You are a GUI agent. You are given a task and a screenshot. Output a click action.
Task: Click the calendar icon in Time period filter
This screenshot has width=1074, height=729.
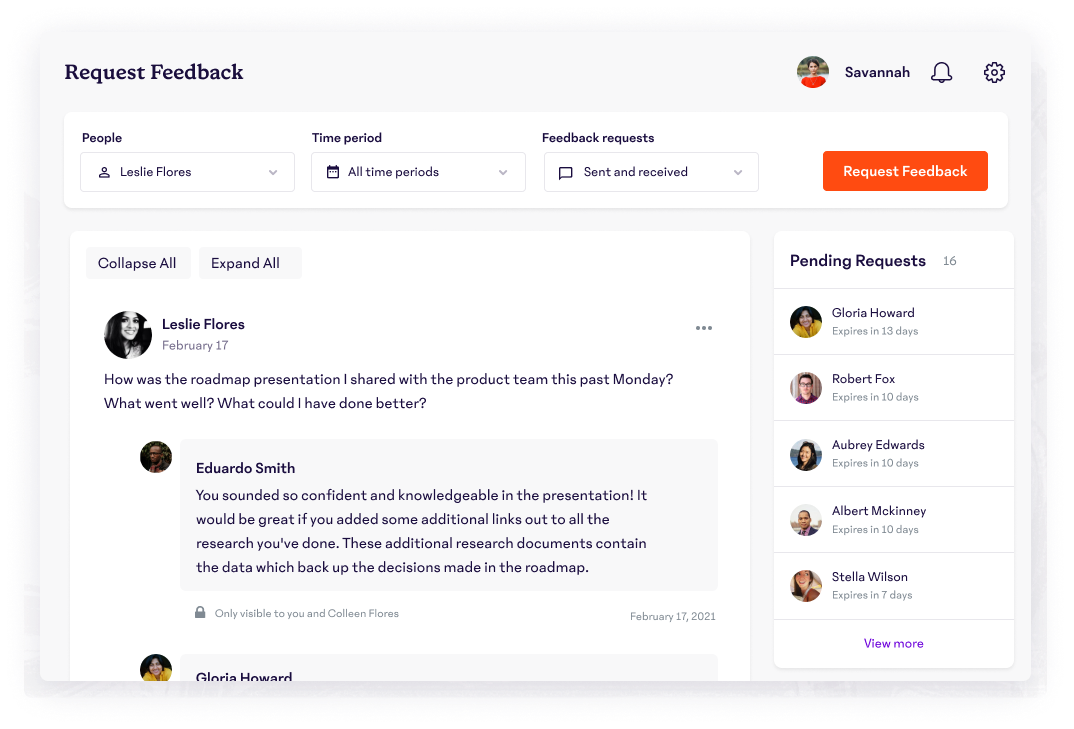[x=333, y=172]
